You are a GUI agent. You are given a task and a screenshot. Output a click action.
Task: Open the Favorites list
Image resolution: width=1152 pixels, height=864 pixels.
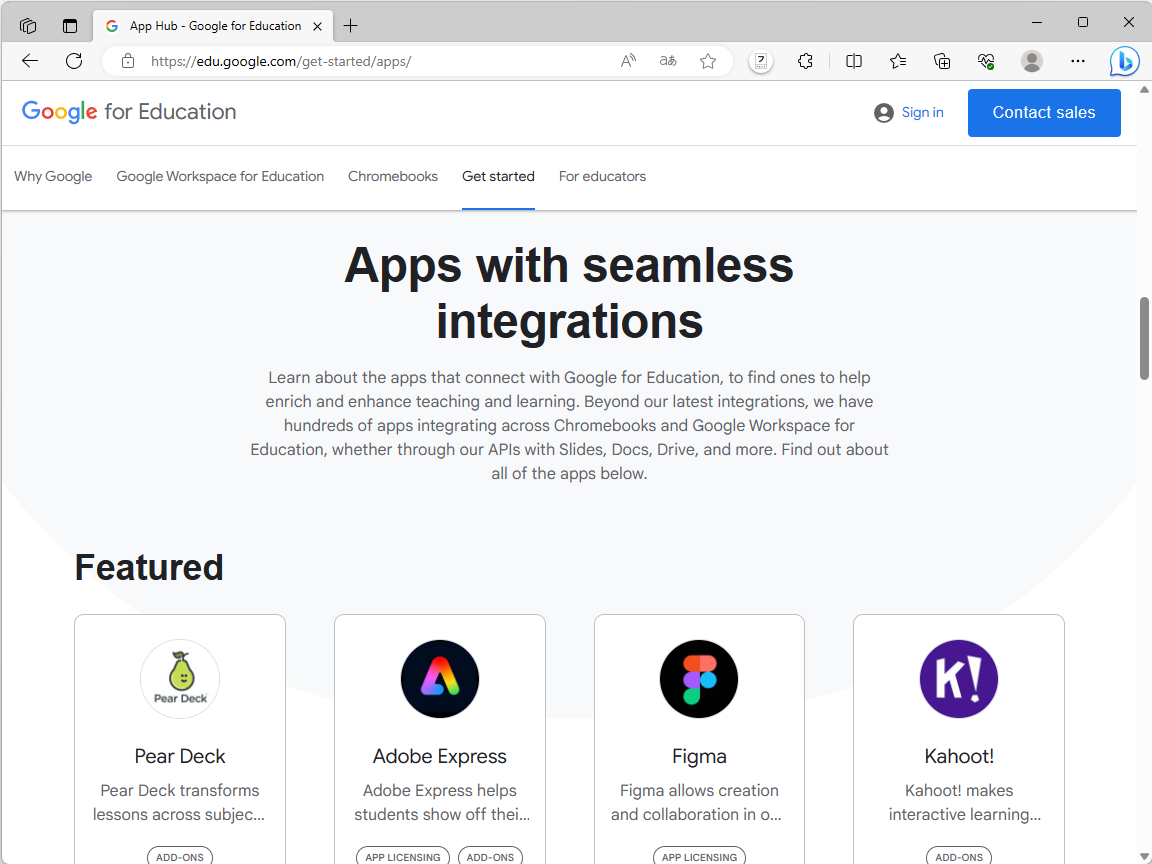pos(897,61)
